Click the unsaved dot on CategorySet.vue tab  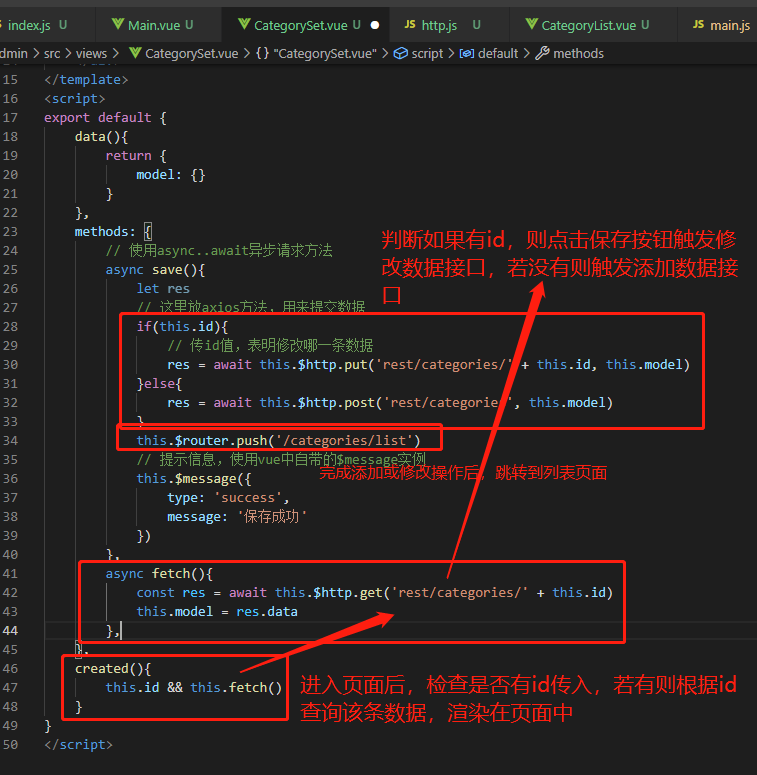click(375, 25)
